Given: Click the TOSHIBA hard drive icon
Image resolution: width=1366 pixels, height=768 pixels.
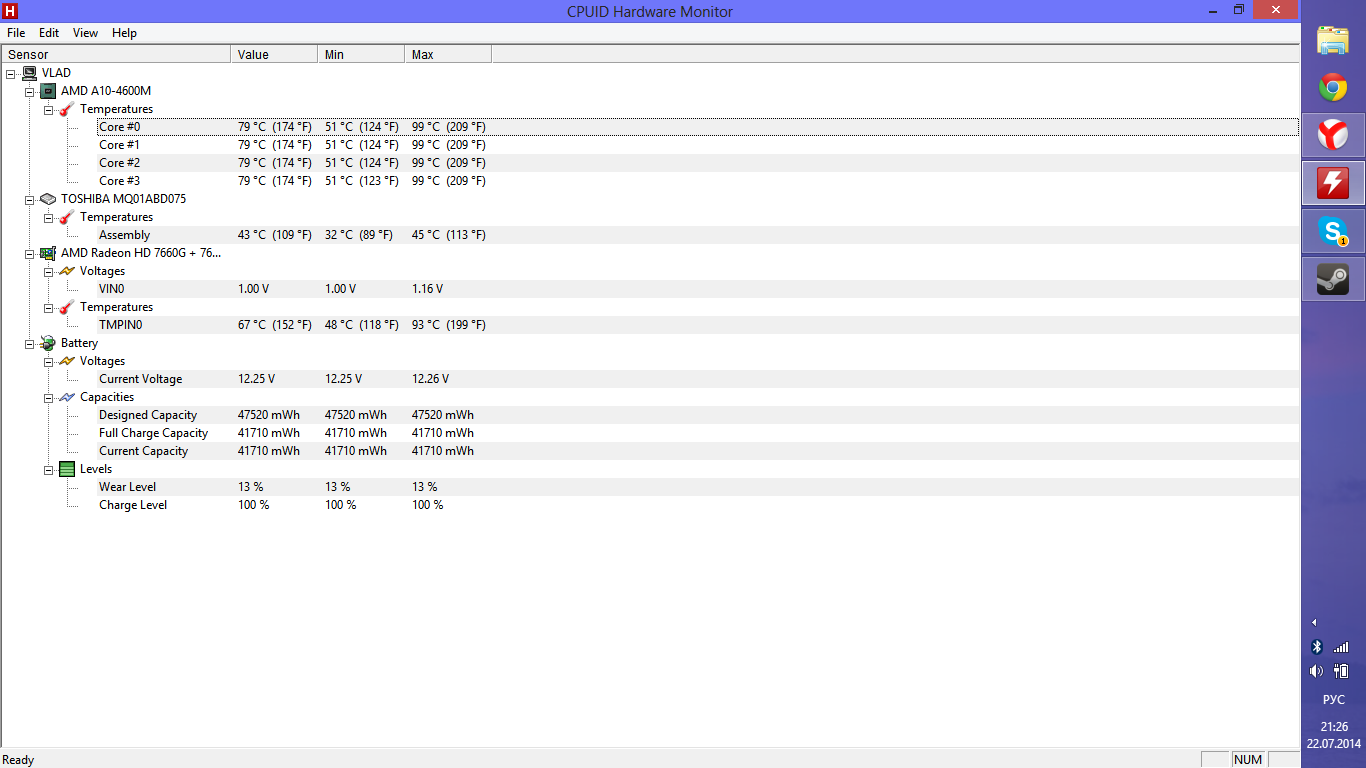Looking at the screenshot, I should (x=48, y=199).
